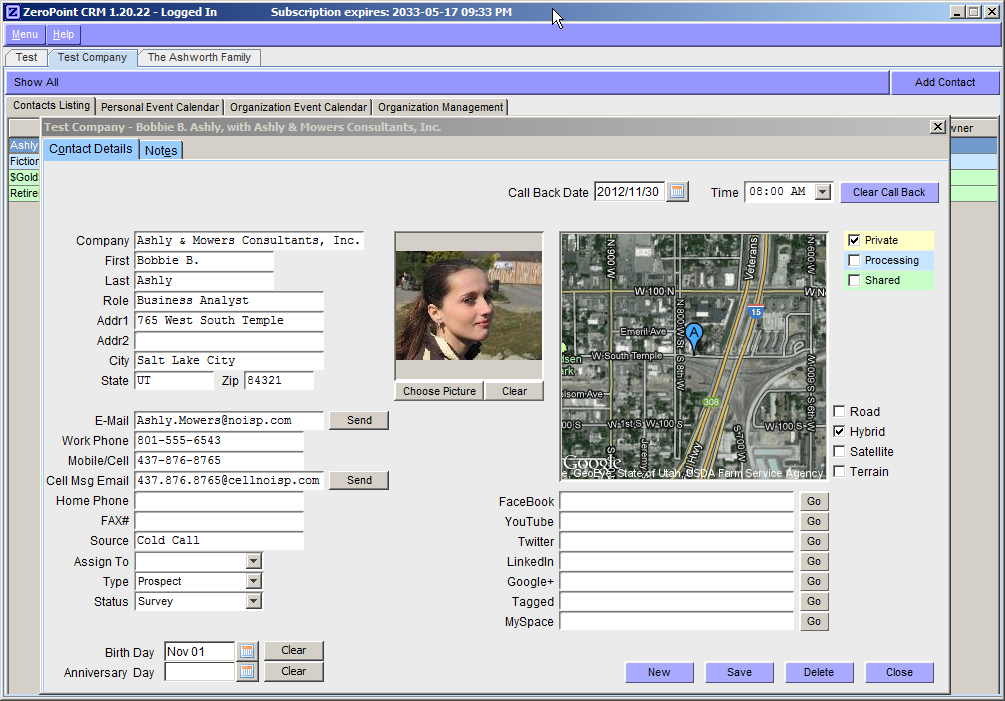This screenshot has height=701, width=1005.
Task: Open the Help menu
Action: click(x=63, y=35)
